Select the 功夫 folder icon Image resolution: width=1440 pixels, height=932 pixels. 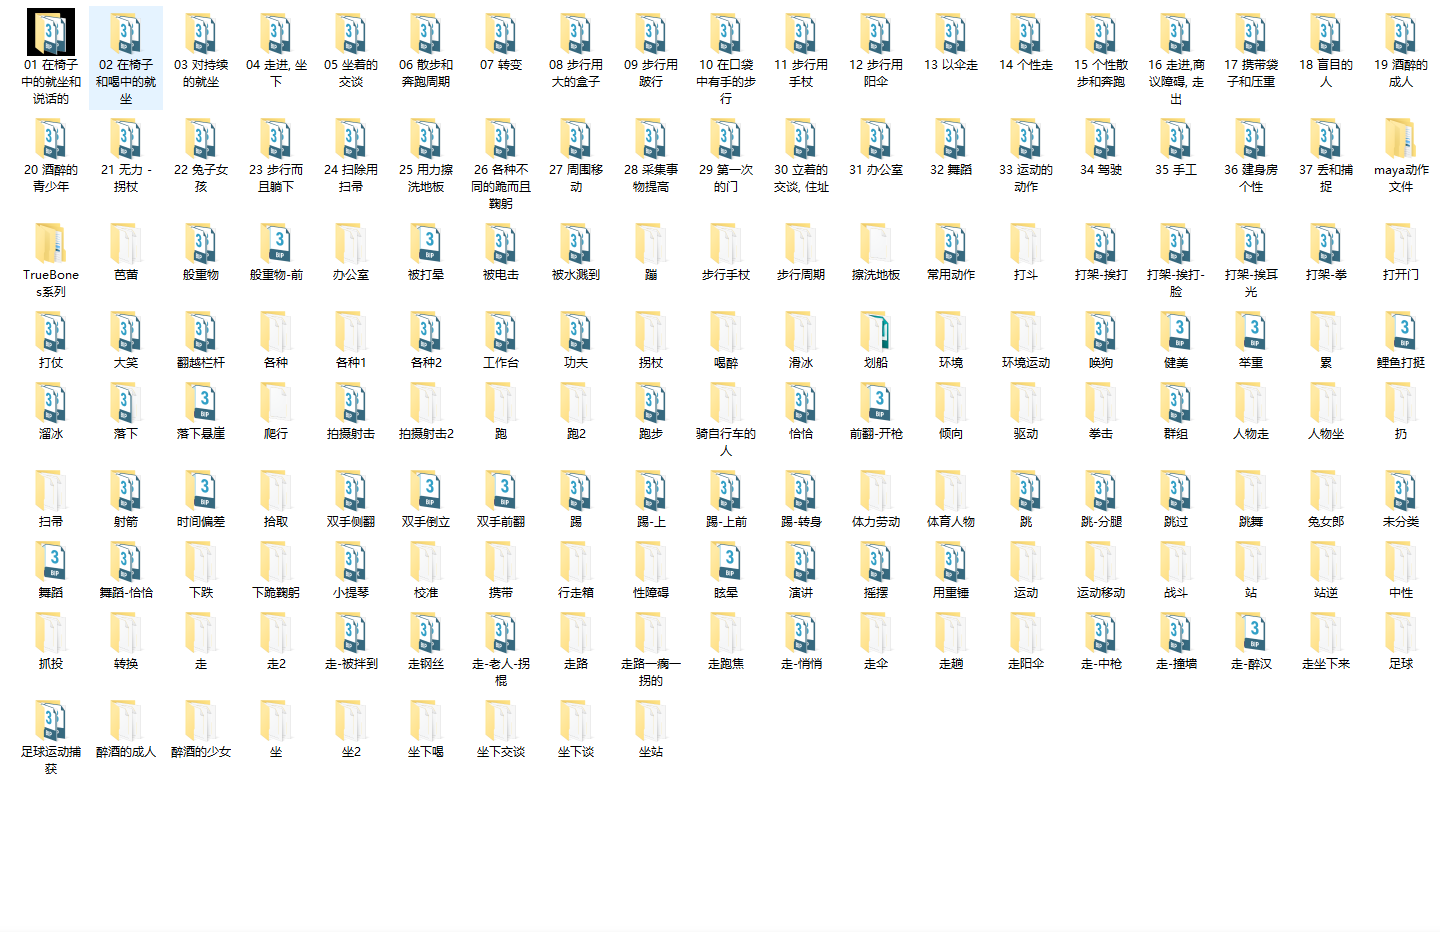click(576, 331)
